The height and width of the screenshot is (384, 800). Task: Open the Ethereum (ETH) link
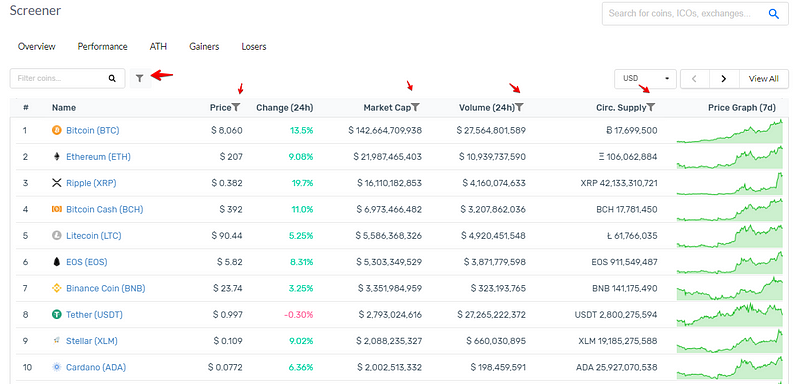(x=98, y=157)
